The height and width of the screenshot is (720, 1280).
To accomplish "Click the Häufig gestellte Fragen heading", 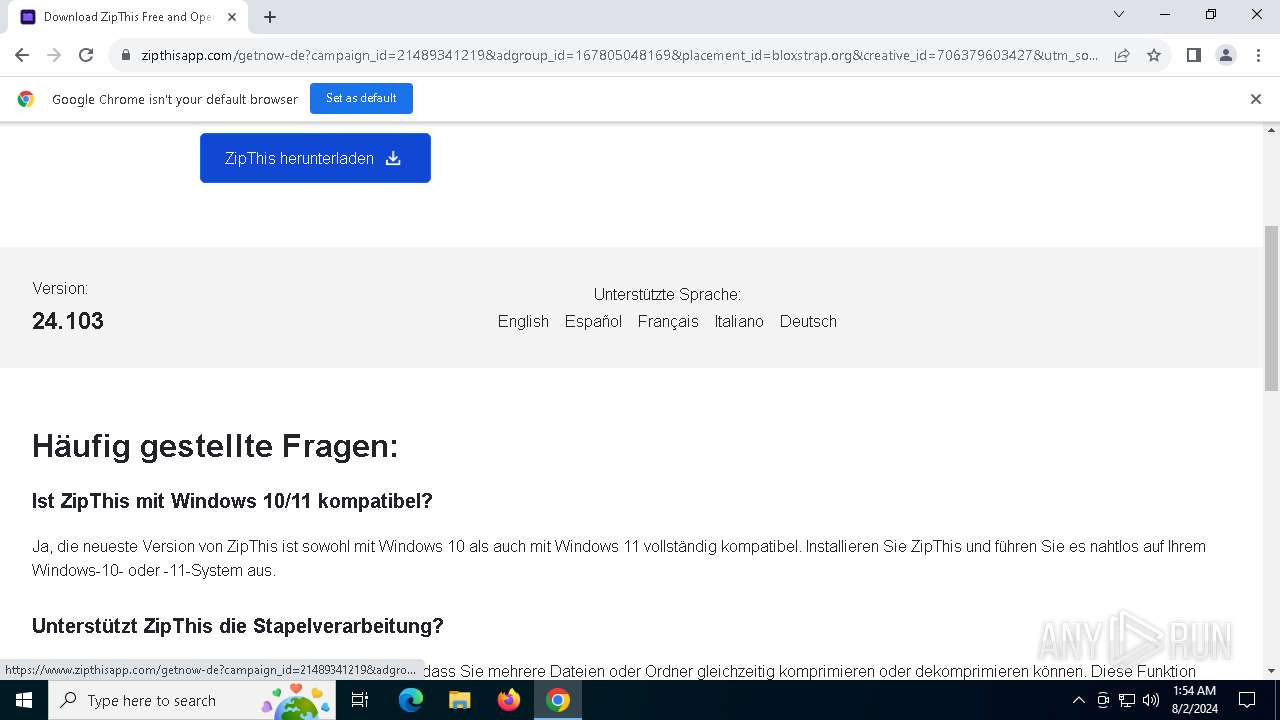I will point(215,446).
